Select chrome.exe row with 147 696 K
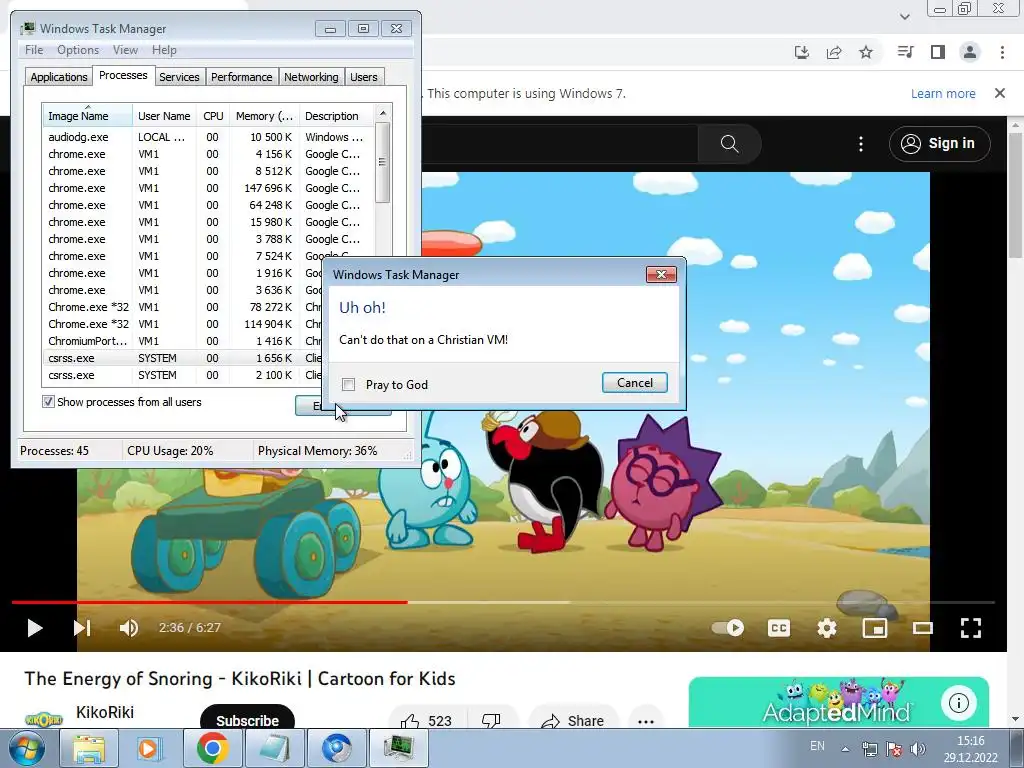Image resolution: width=1024 pixels, height=768 pixels. pos(206,188)
